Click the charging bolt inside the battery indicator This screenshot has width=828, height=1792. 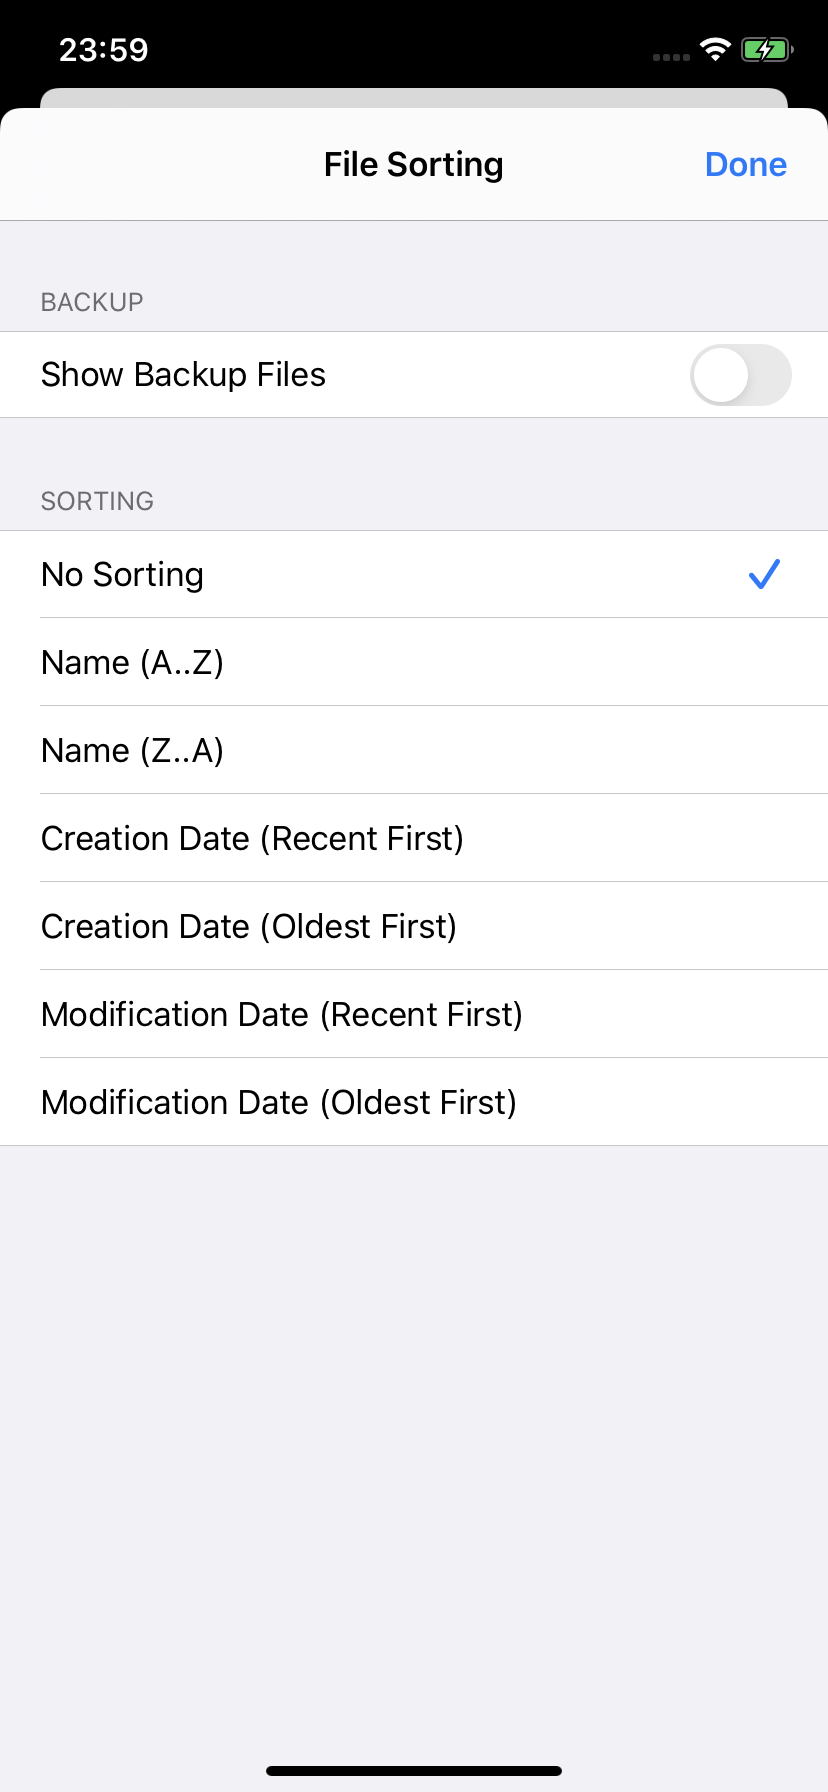tap(766, 49)
